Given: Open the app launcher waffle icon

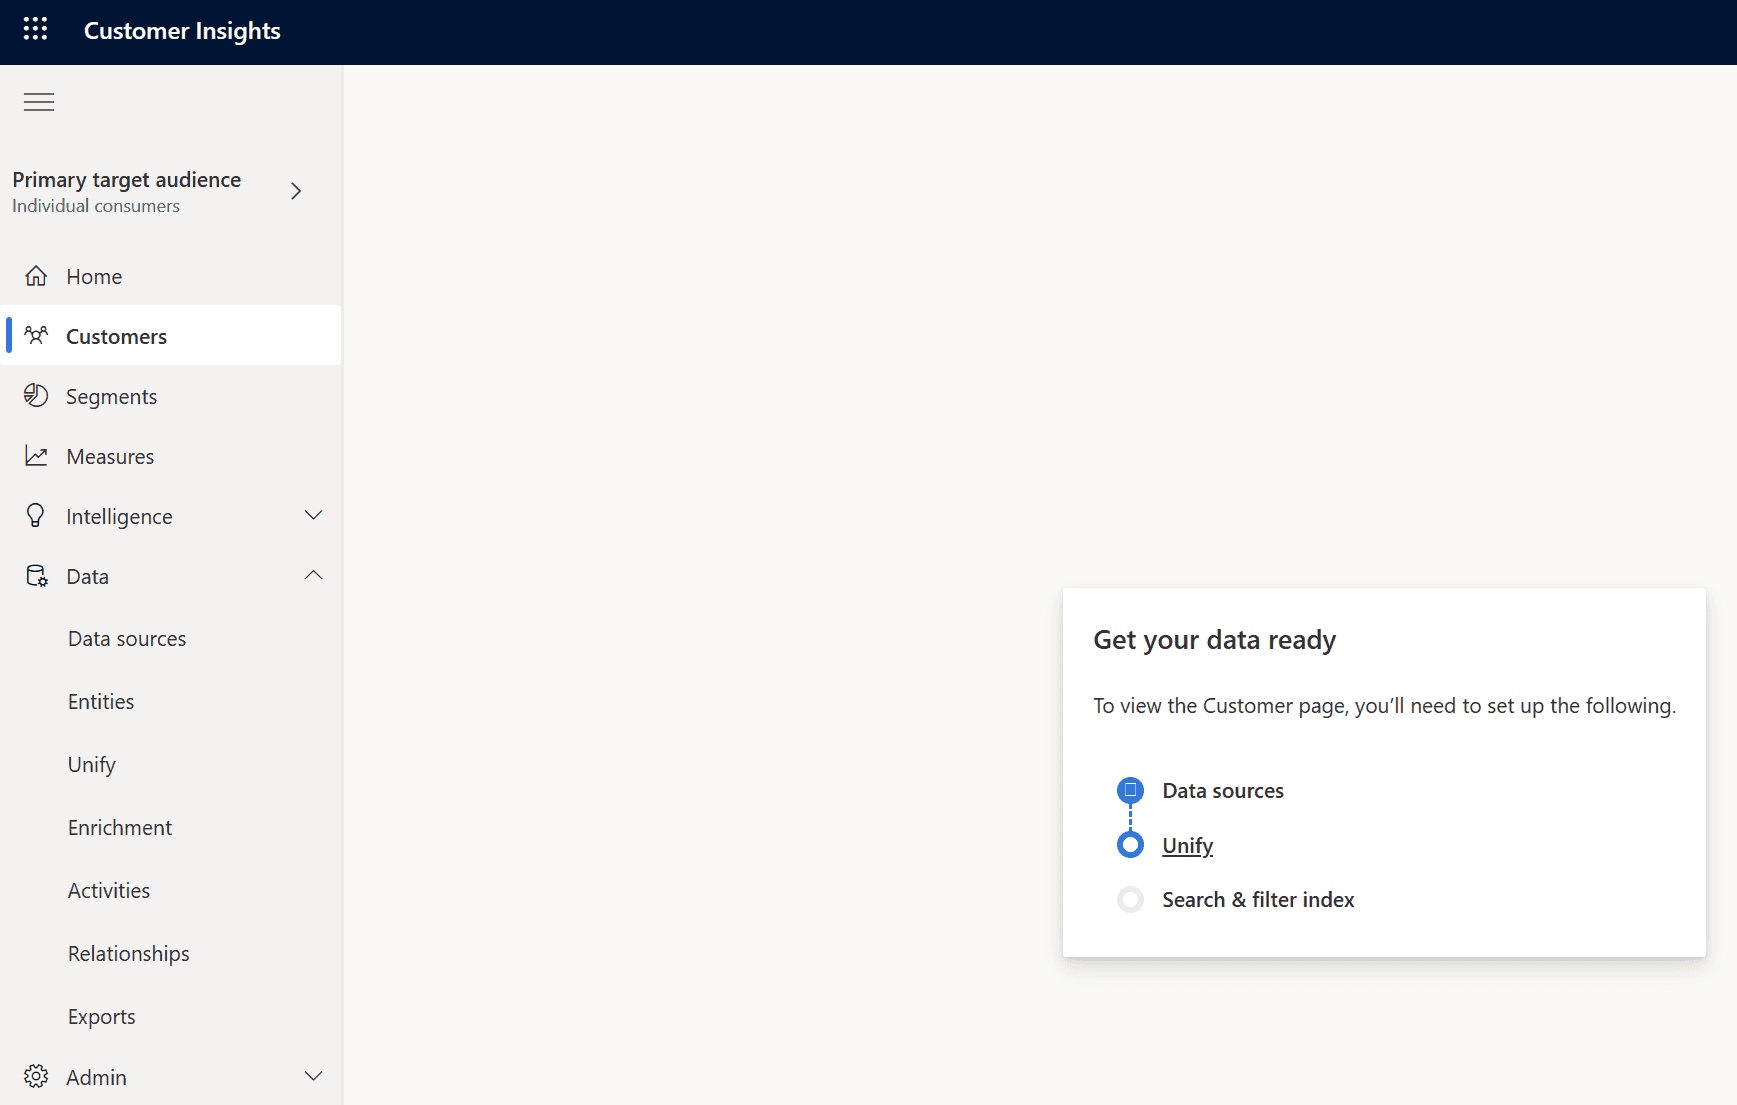Looking at the screenshot, I should pyautogui.click(x=35, y=29).
